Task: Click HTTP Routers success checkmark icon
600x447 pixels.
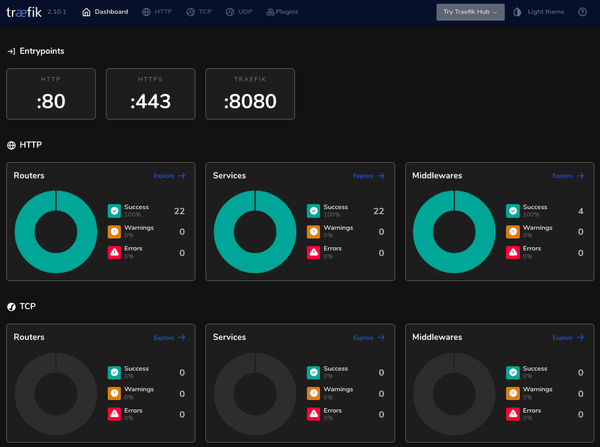Action: pos(115,211)
